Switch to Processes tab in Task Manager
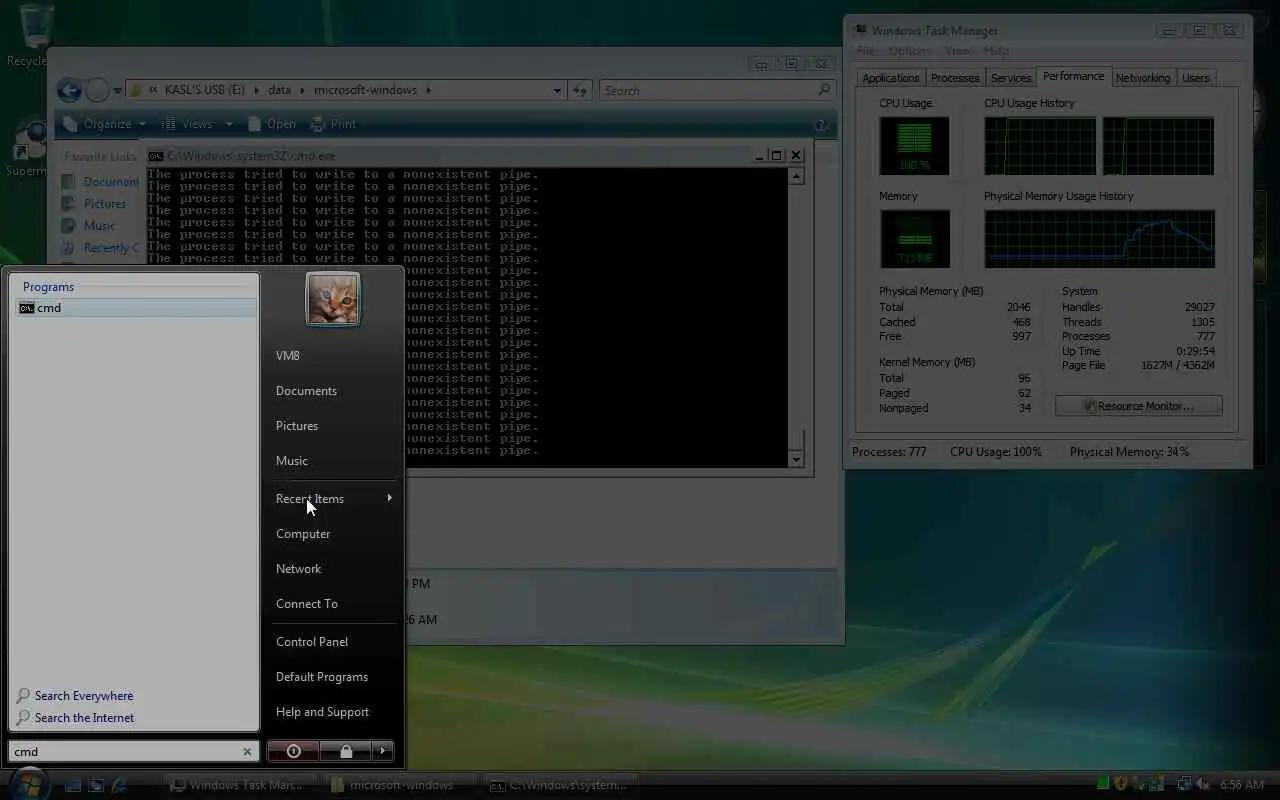1280x800 pixels. 954,78
